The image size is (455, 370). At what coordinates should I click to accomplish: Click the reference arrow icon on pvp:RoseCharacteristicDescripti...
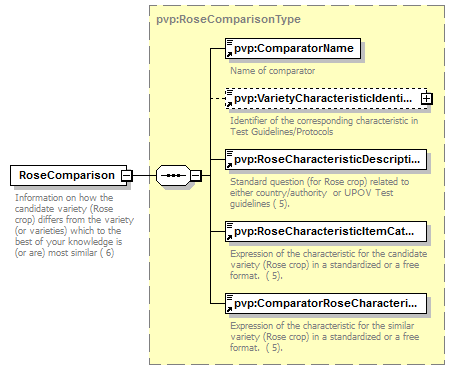[x=229, y=166]
